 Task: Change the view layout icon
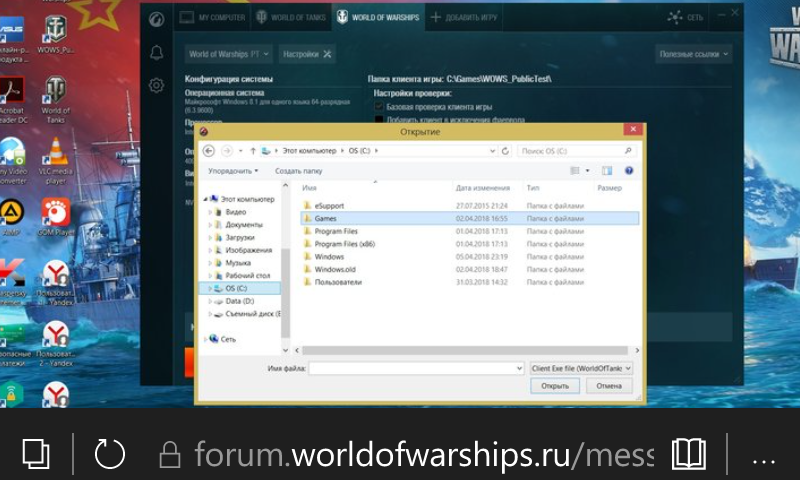tap(575, 171)
